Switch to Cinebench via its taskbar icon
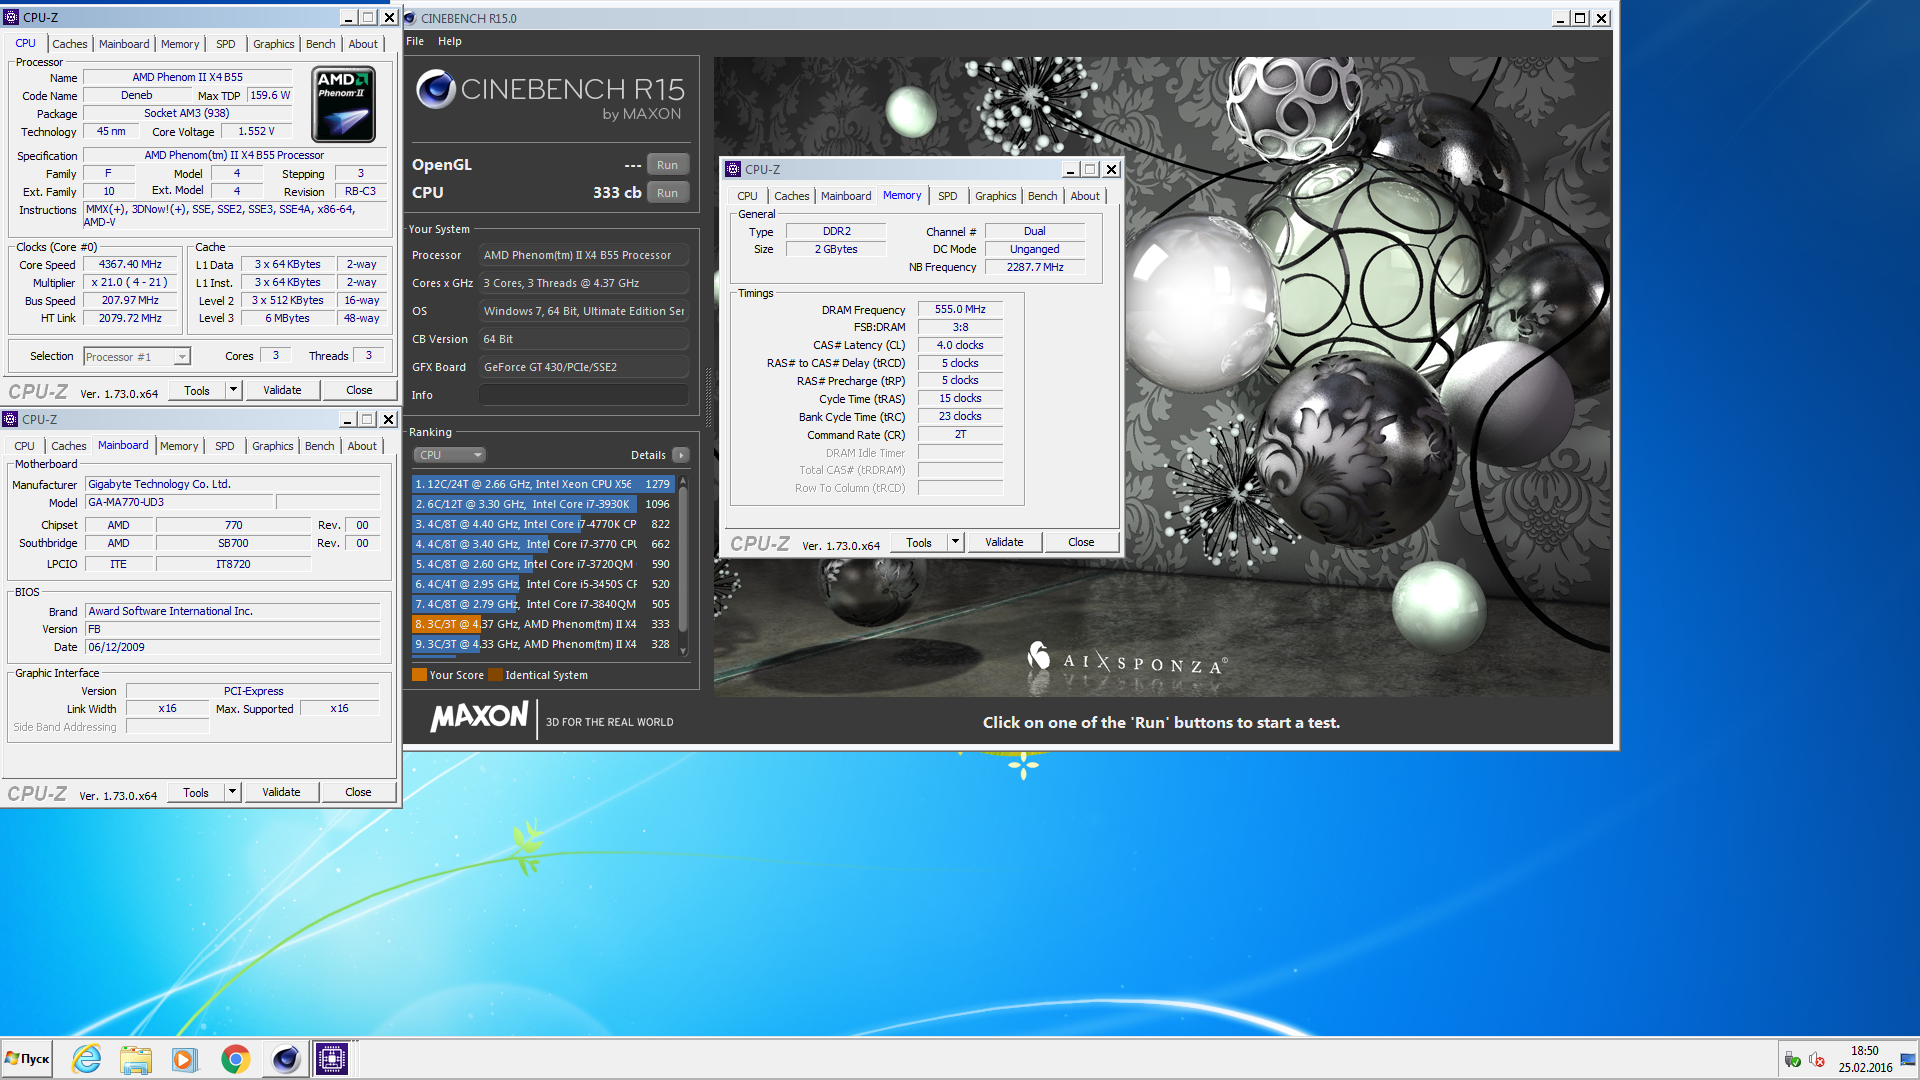This screenshot has width=1920, height=1080. coord(285,1059)
